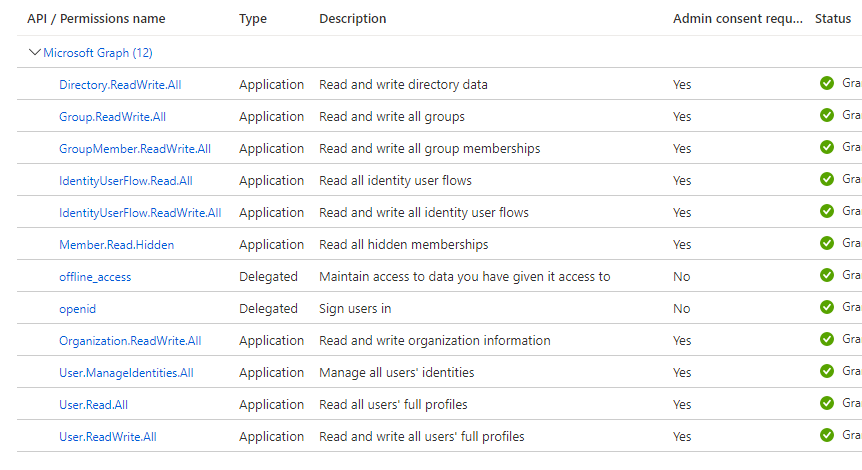
Task: Click the status checkmark for User.ReadWrite.All
Action: coord(827,435)
